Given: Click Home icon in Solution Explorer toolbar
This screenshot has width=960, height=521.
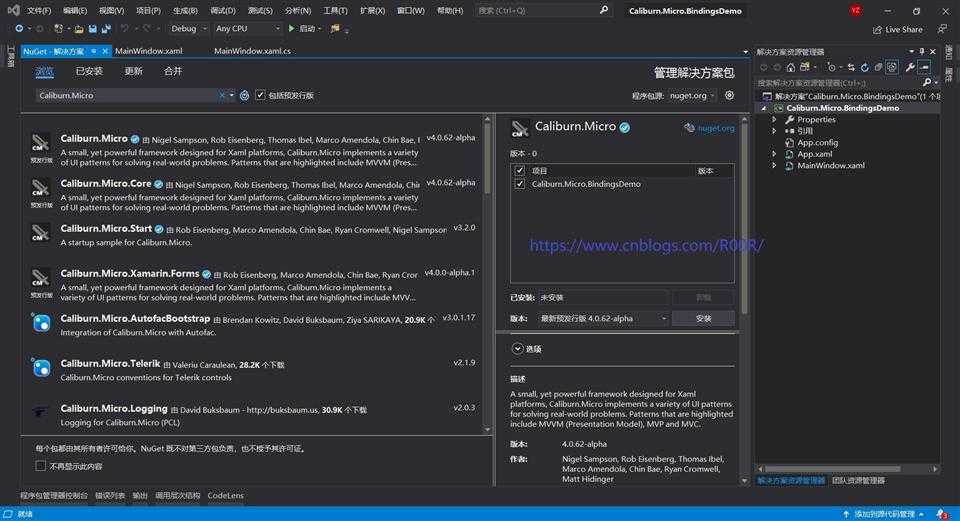Looking at the screenshot, I should pyautogui.click(x=791, y=67).
